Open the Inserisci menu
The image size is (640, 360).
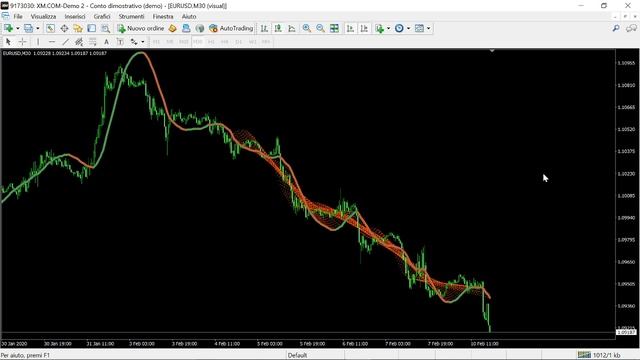coord(75,16)
